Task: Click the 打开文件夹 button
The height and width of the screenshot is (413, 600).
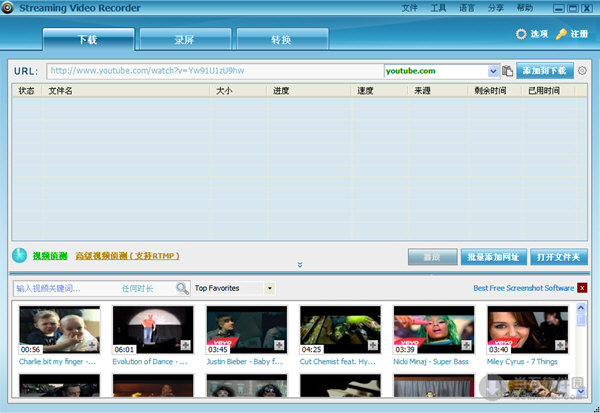Action: [x=559, y=257]
